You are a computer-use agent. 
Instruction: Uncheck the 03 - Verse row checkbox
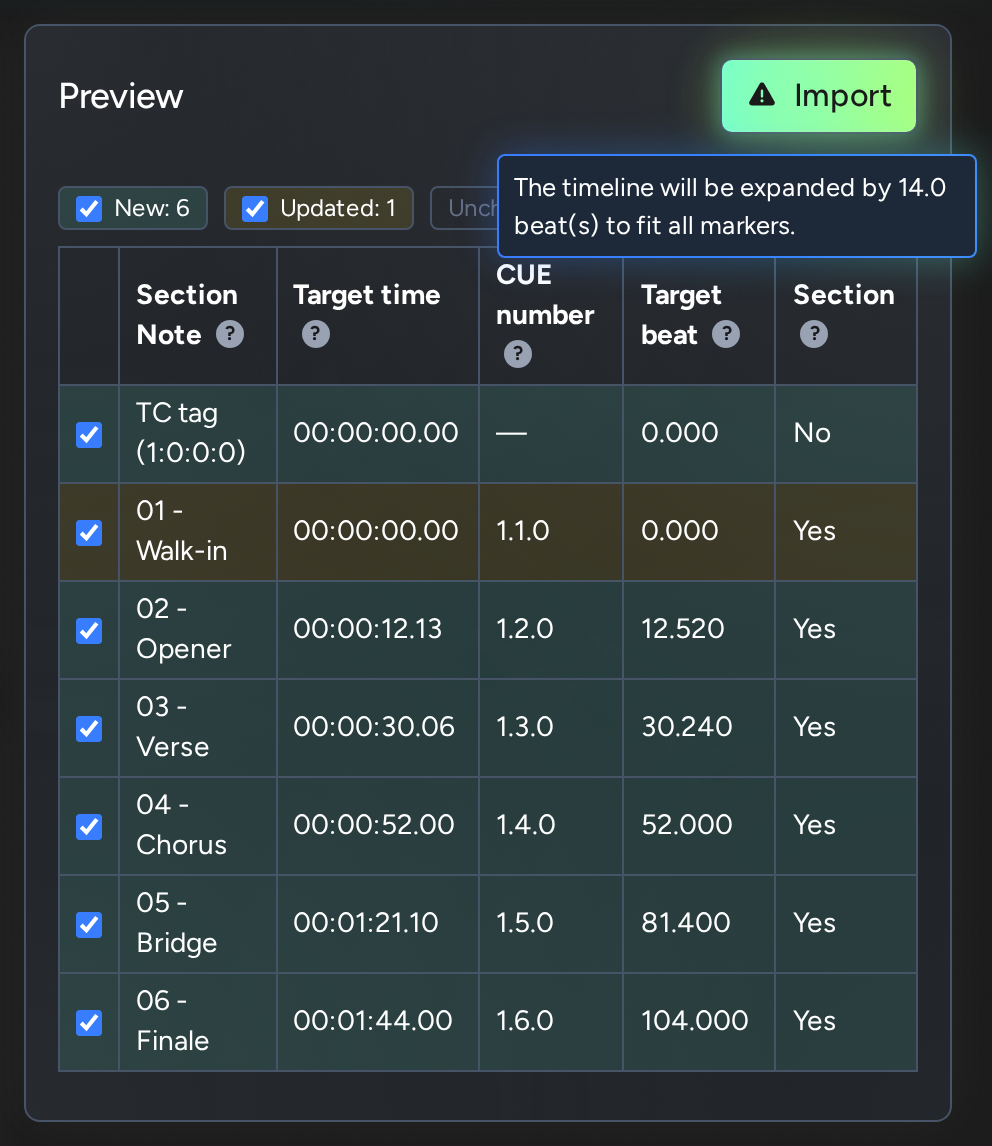click(x=89, y=729)
